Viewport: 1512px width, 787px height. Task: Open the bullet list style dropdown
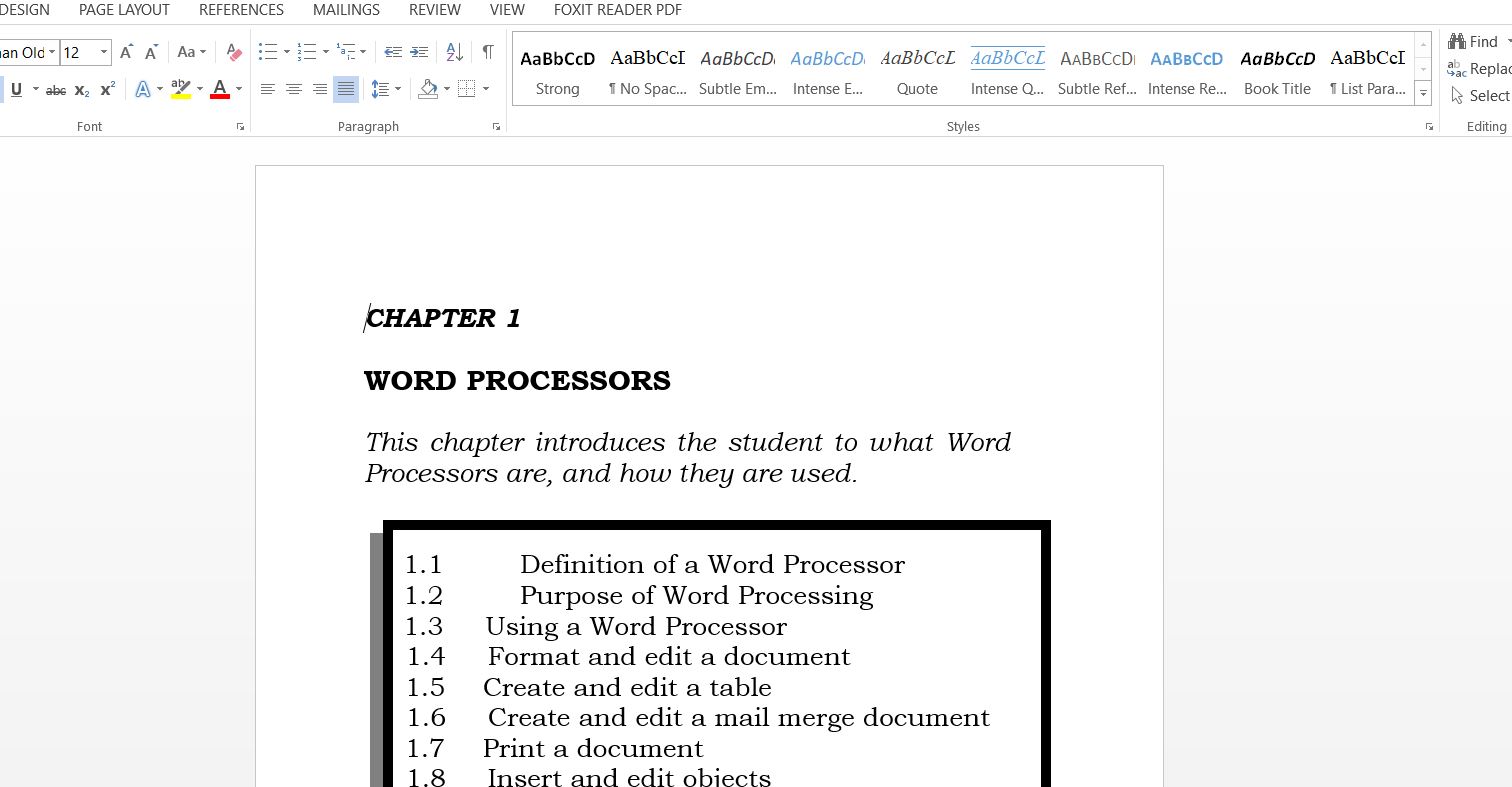click(x=289, y=52)
